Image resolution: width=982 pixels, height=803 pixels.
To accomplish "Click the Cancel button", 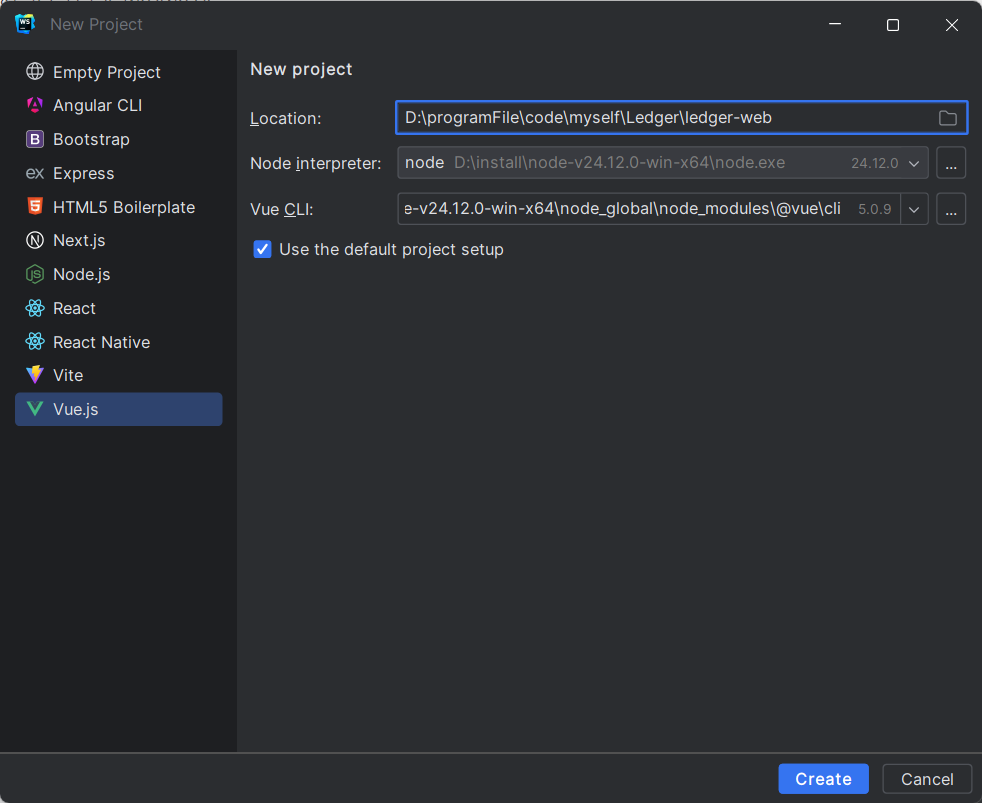I will [927, 779].
